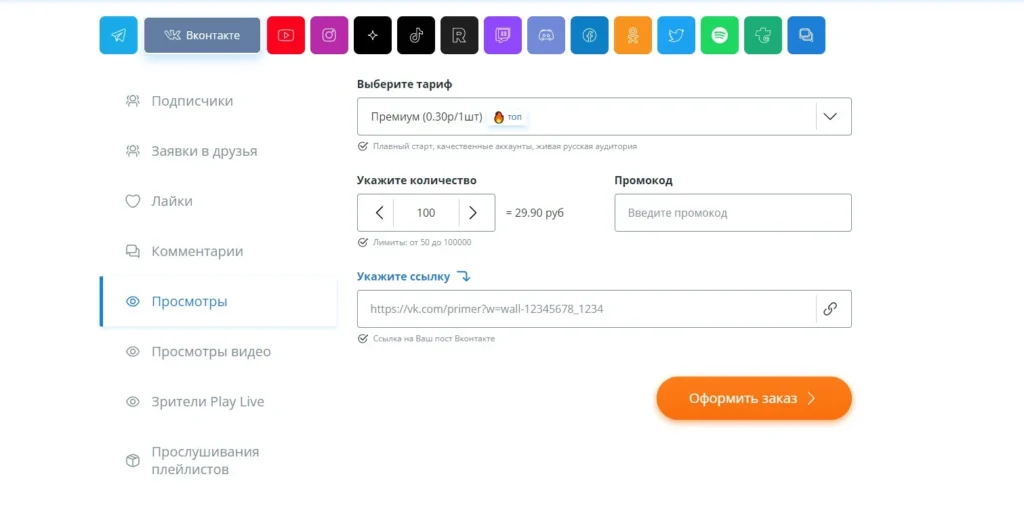Focus the Введите промокод input field
The height and width of the screenshot is (531, 1024).
click(733, 212)
